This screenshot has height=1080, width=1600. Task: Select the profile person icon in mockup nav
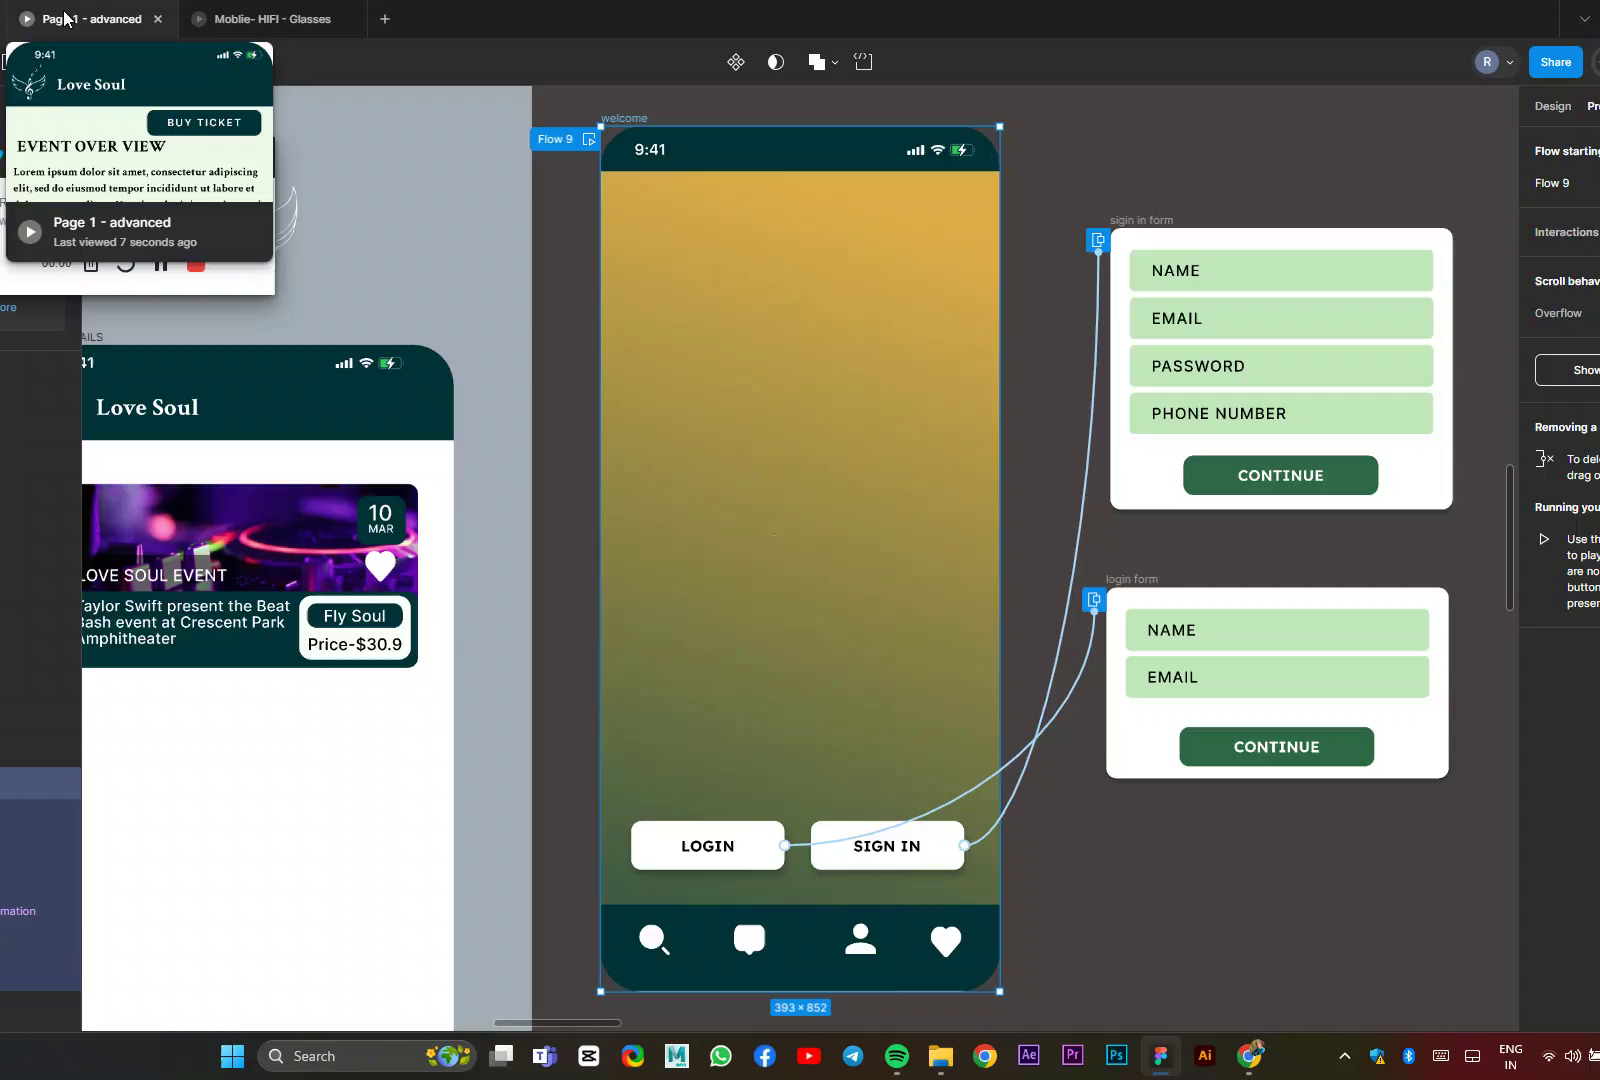coord(860,939)
